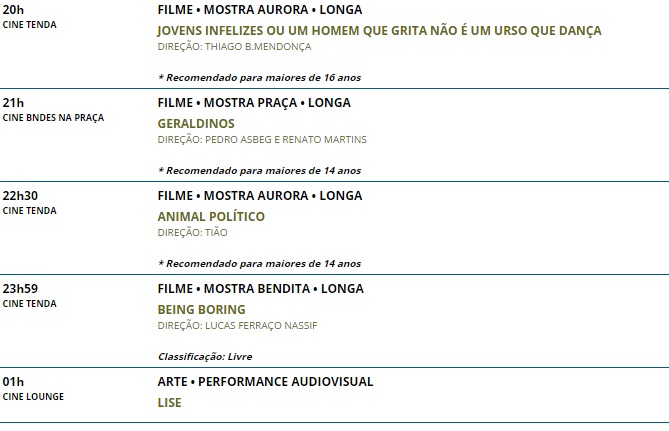Screen dimensions: 669x431
Task: Click the GERALDINOS film title
Action: [198, 123]
